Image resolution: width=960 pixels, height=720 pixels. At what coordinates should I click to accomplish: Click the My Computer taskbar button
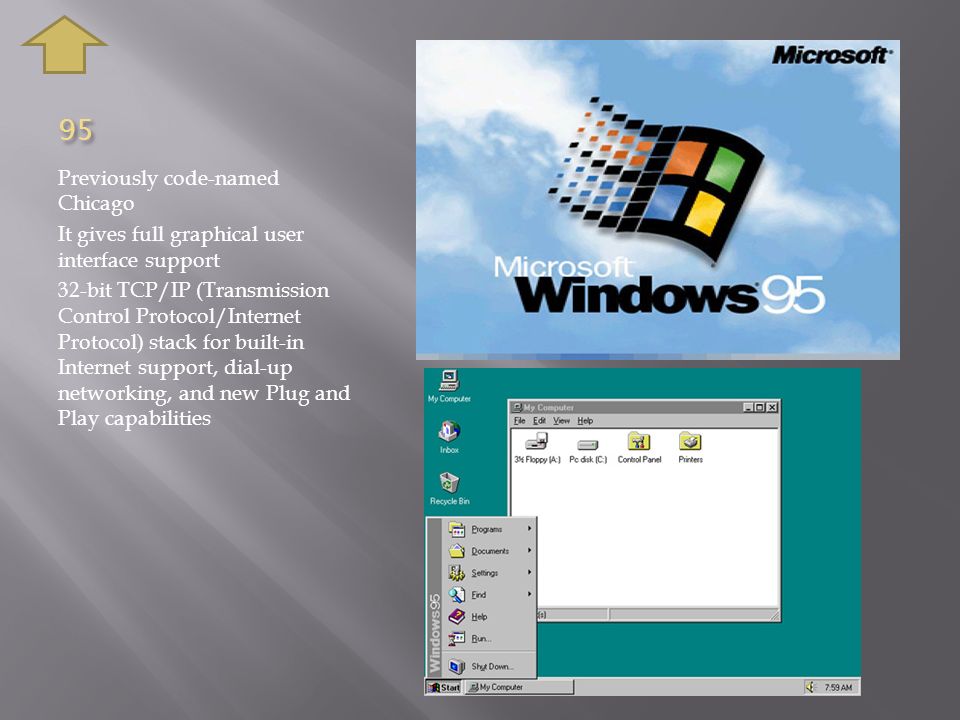[x=520, y=687]
